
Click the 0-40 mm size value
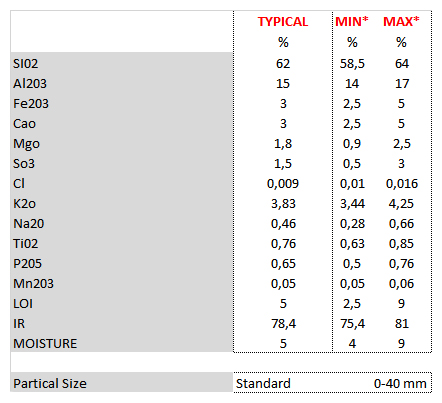tap(400, 384)
